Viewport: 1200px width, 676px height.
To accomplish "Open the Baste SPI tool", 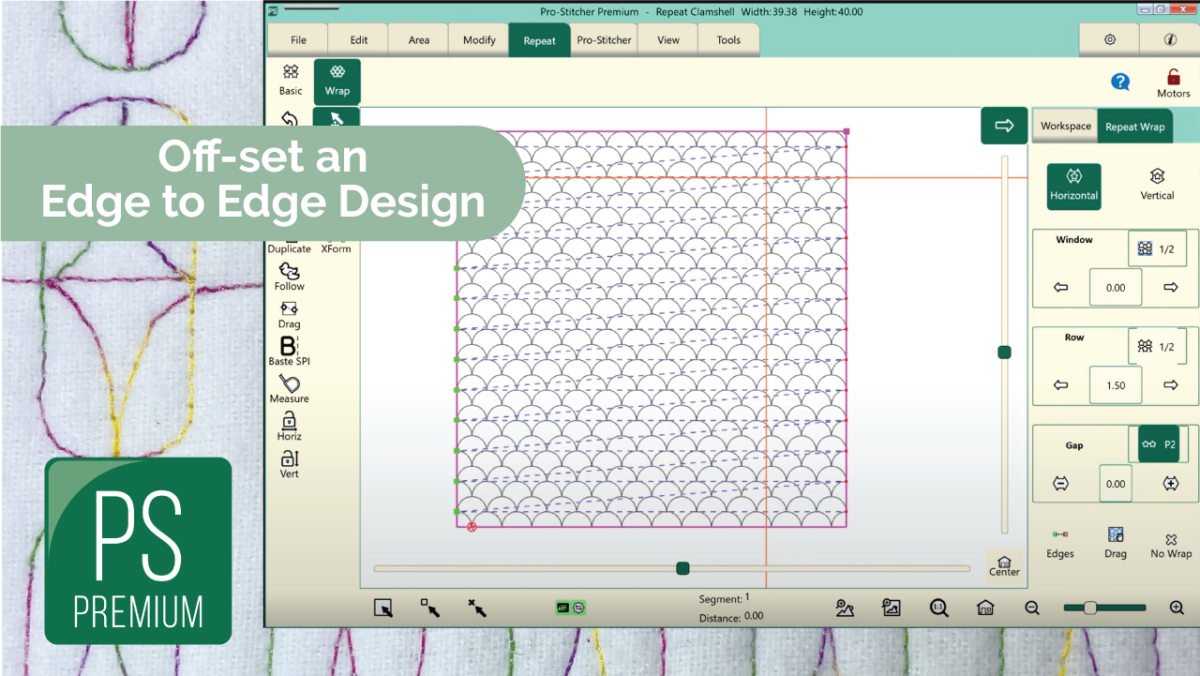I will tap(288, 353).
